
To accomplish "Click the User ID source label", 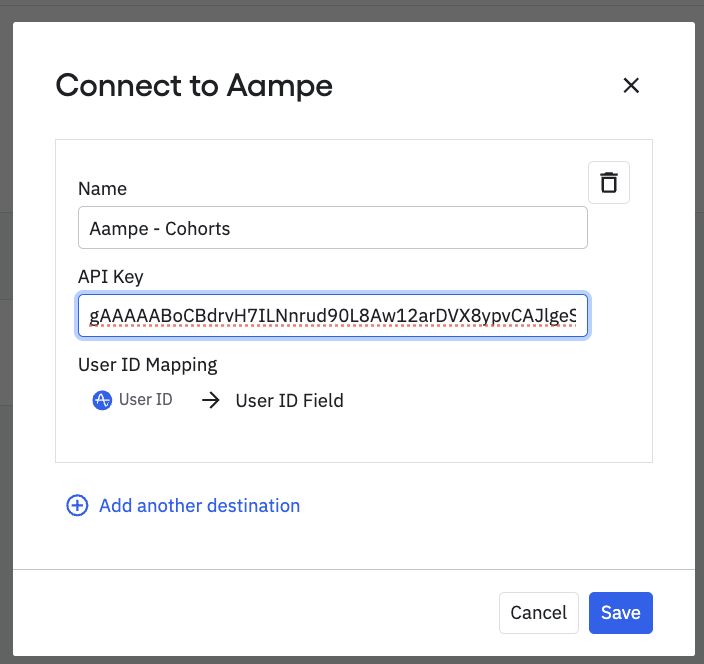I will point(145,400).
